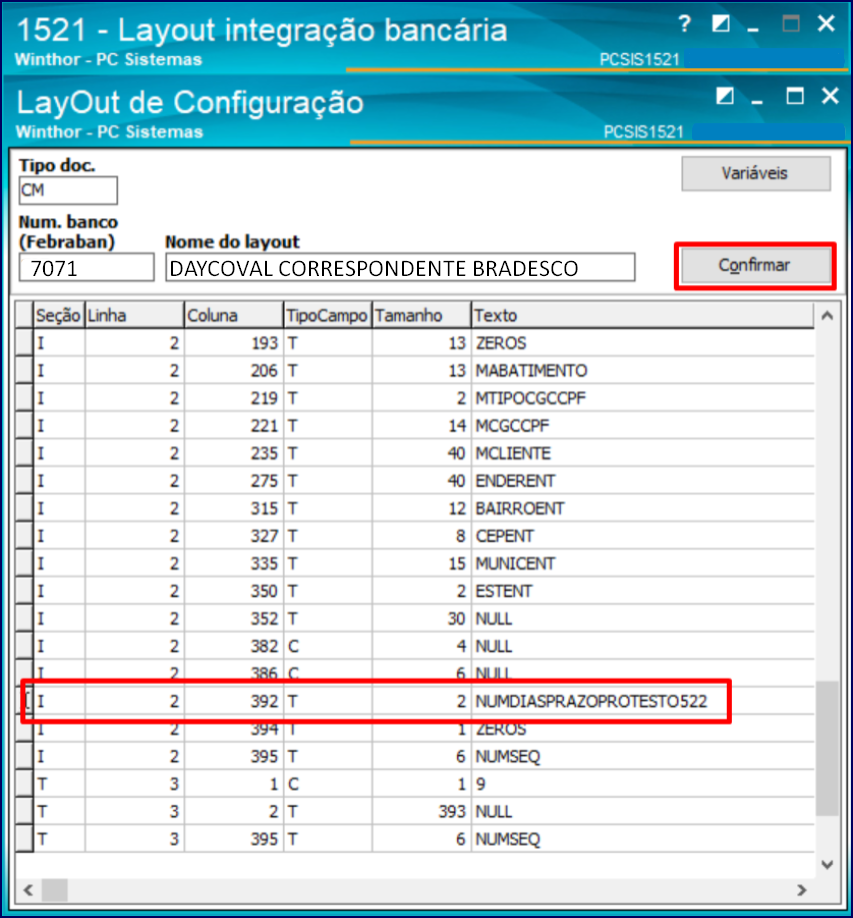Click the Tamanho column header
Viewport: 853px width, 918px height.
[422, 316]
